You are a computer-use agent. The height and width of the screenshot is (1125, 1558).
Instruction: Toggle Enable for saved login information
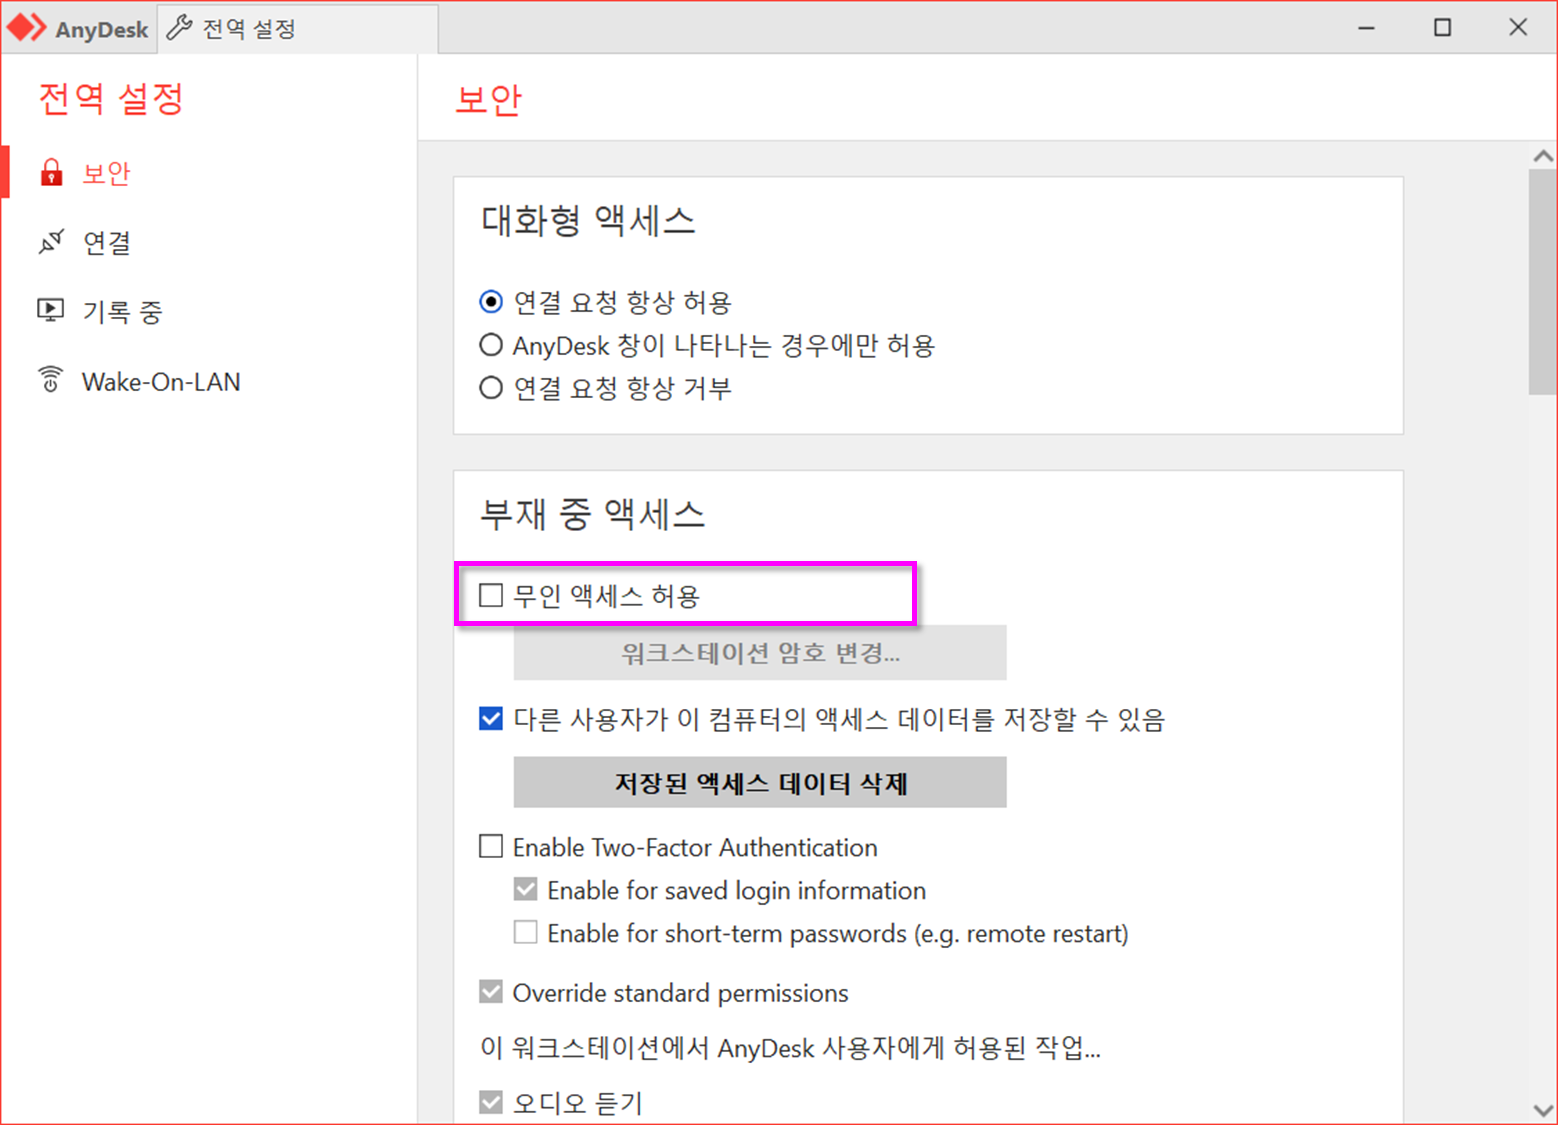[x=525, y=890]
